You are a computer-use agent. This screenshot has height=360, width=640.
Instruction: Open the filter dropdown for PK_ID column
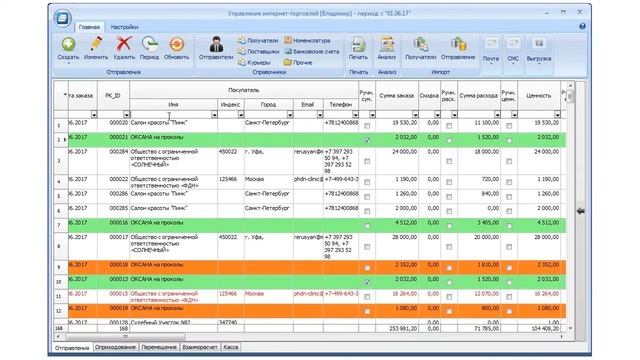click(126, 115)
